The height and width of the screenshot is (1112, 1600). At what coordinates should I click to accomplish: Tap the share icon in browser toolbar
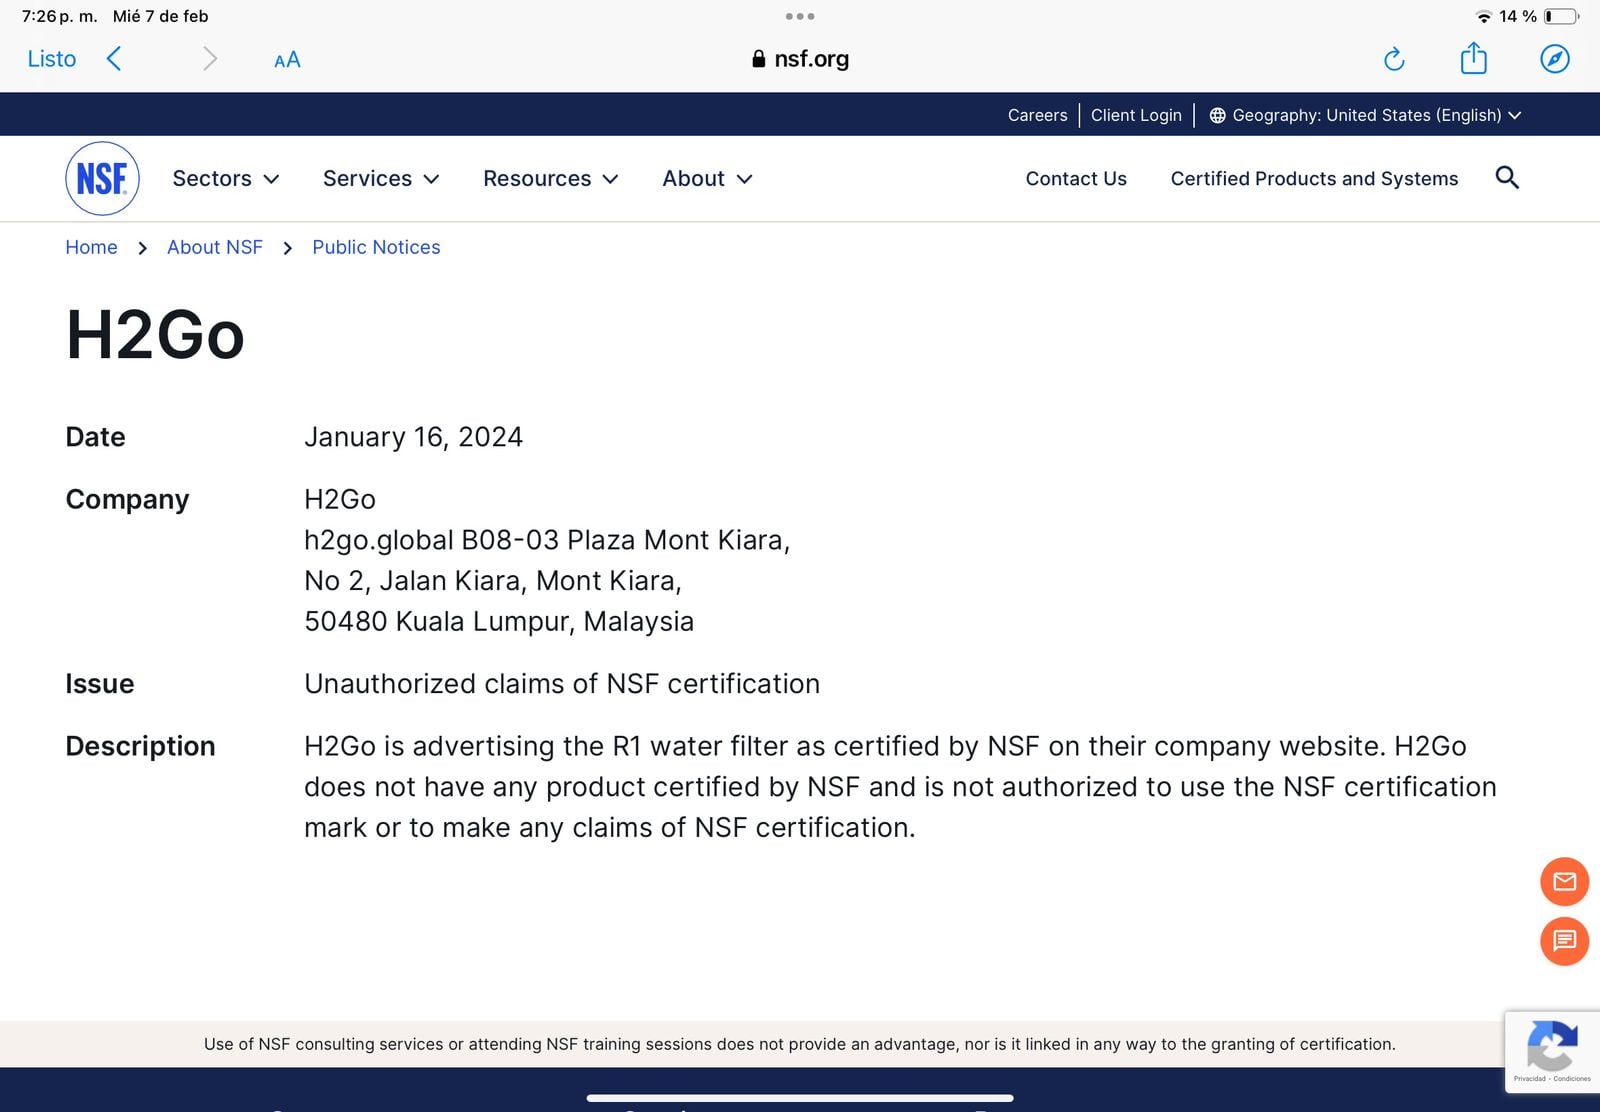tap(1473, 58)
